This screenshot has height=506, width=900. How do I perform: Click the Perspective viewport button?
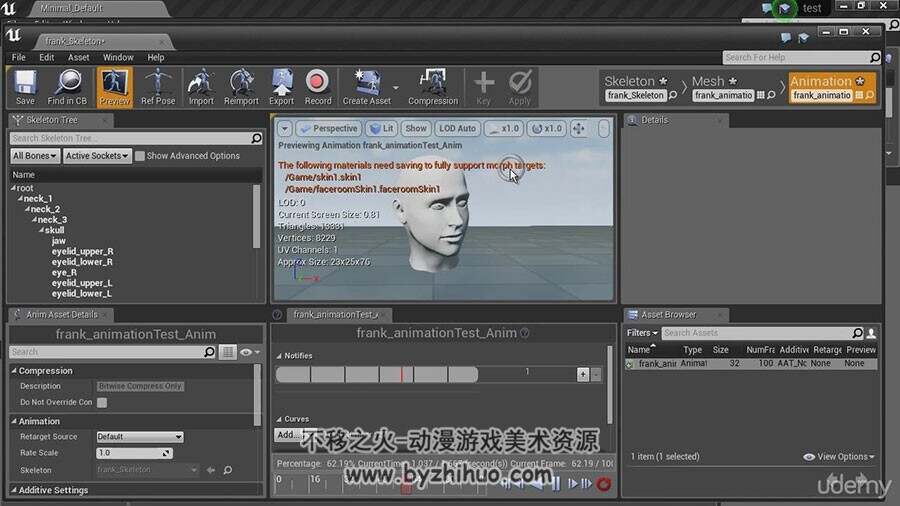click(329, 129)
